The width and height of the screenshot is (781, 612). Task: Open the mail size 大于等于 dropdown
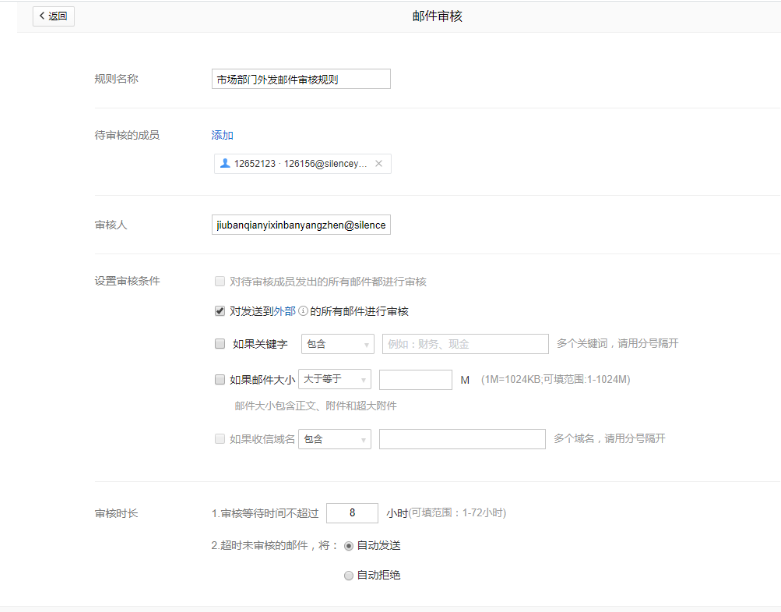coord(334,379)
